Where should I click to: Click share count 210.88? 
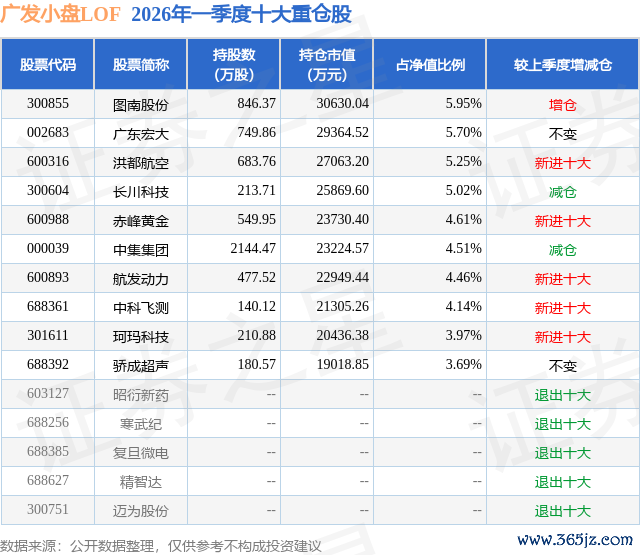click(x=257, y=335)
